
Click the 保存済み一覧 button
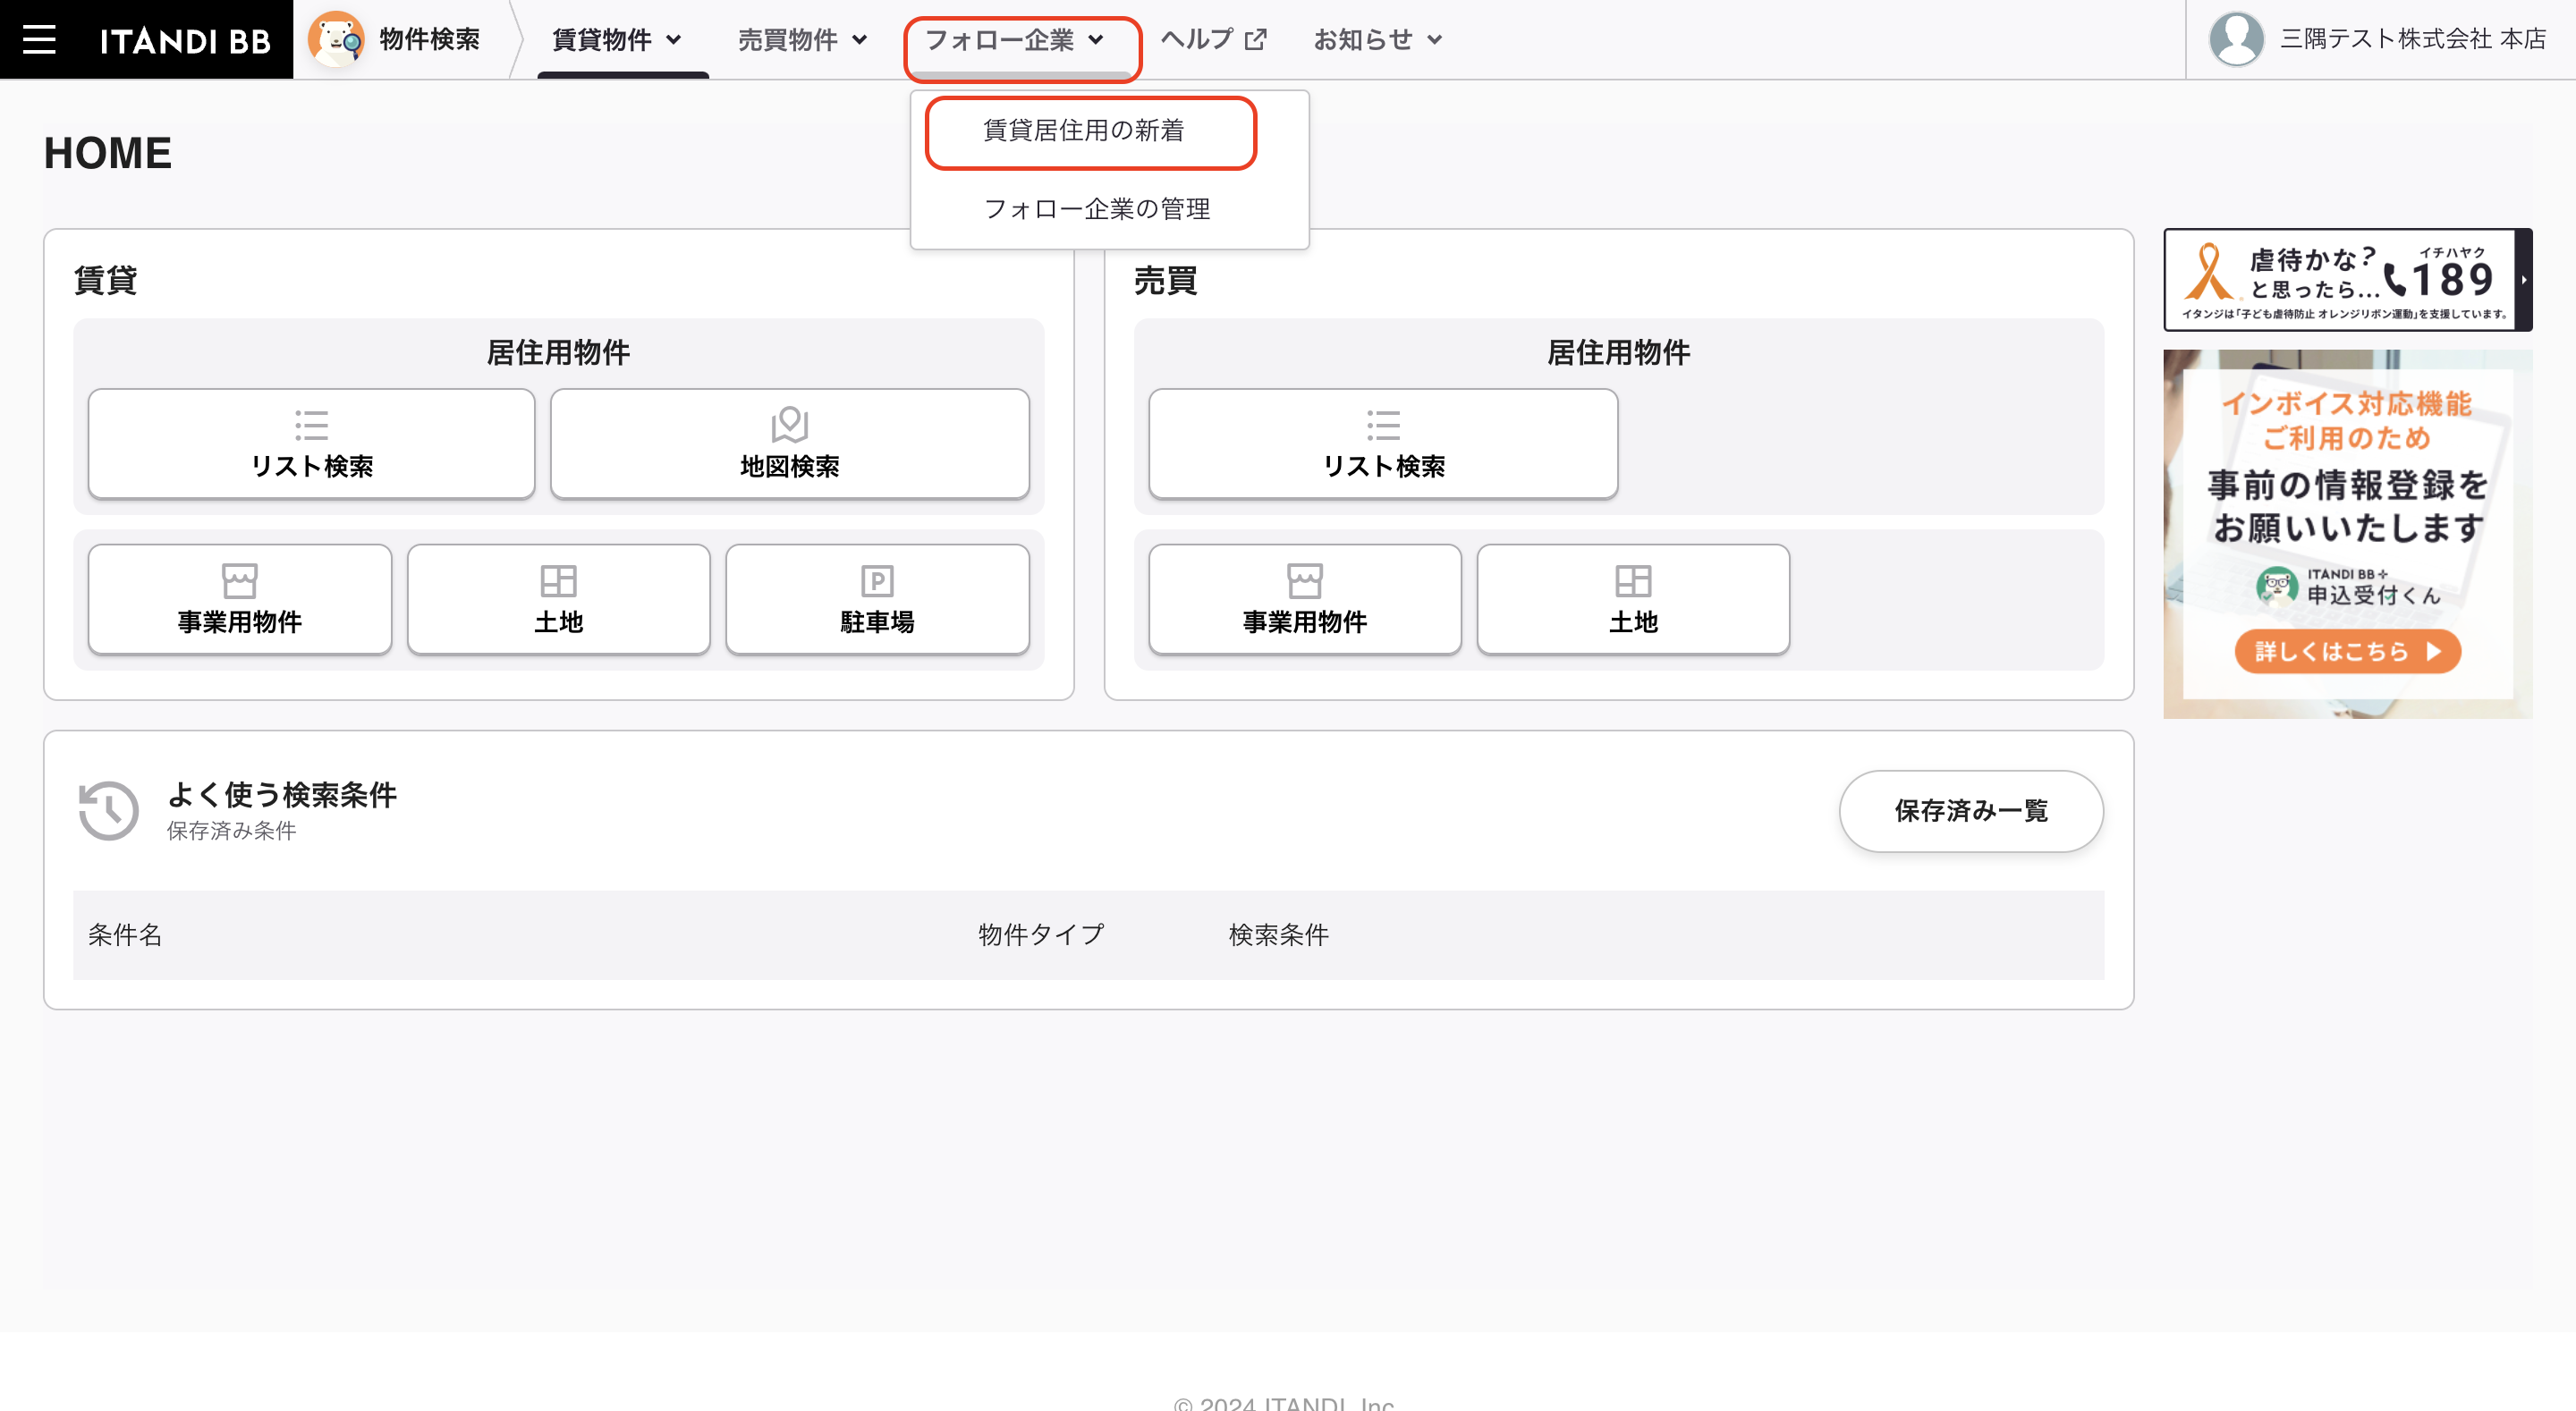pos(1970,810)
